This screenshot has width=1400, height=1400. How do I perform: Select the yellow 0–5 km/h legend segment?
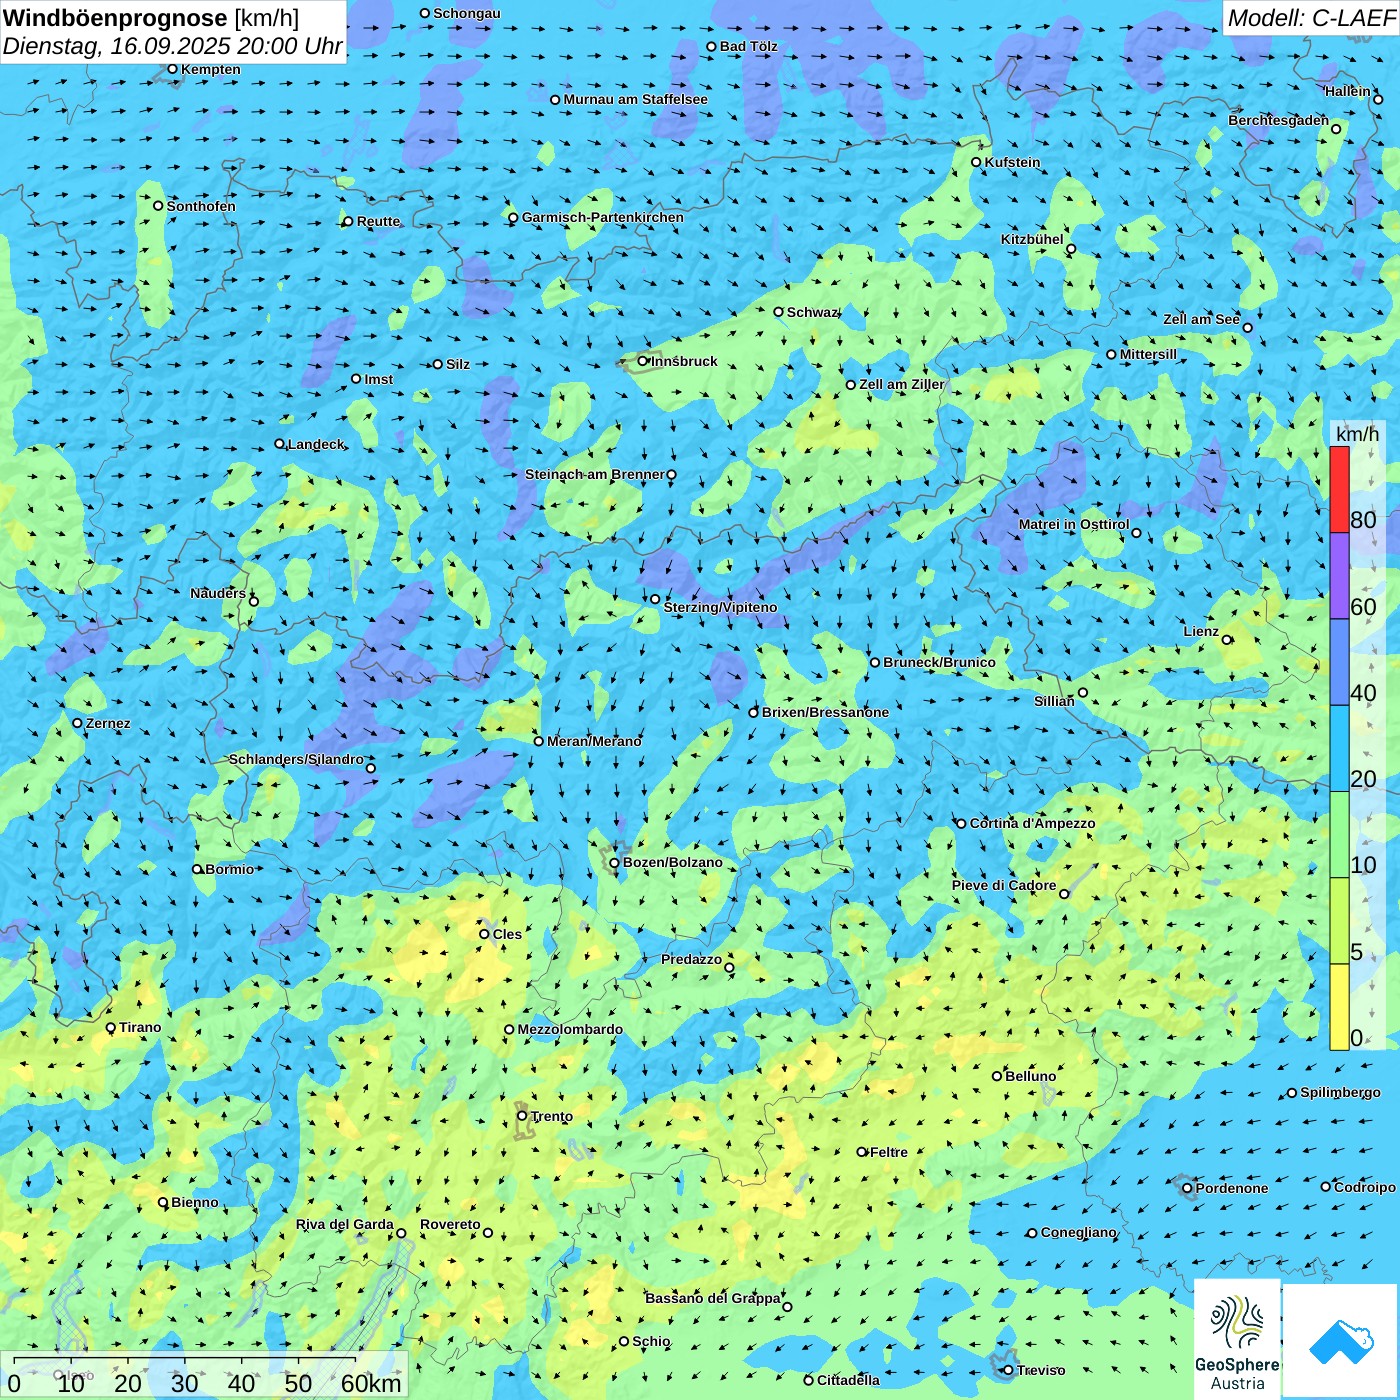tap(1339, 1007)
